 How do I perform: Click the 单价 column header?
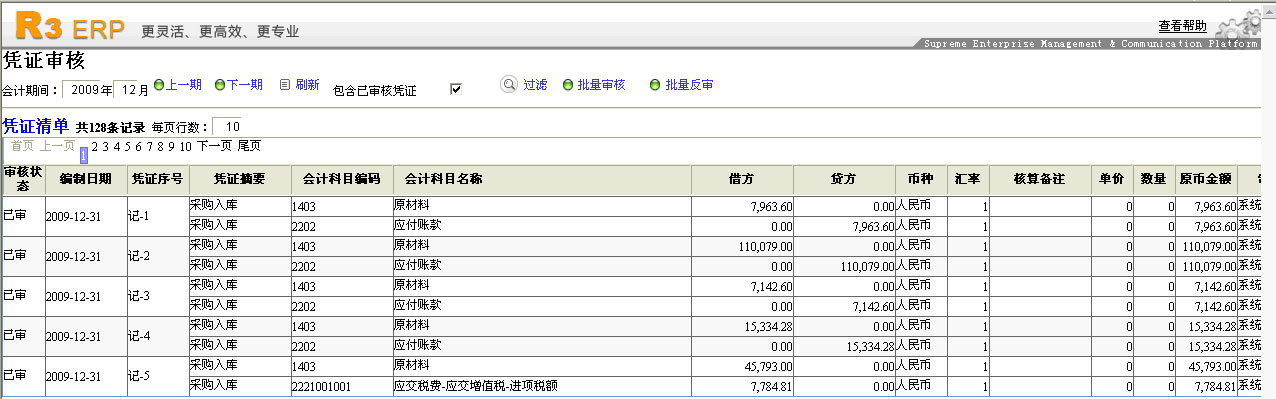click(x=1112, y=180)
